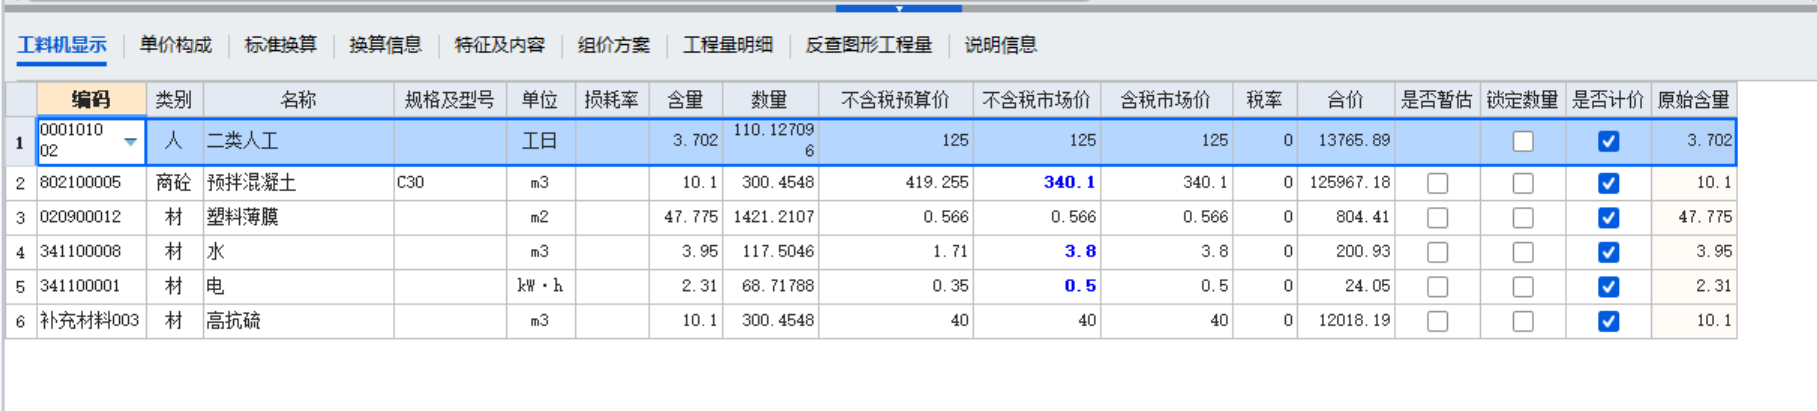The height and width of the screenshot is (411, 1817).
Task: Open the 标准换算 tab
Action: coord(281,45)
